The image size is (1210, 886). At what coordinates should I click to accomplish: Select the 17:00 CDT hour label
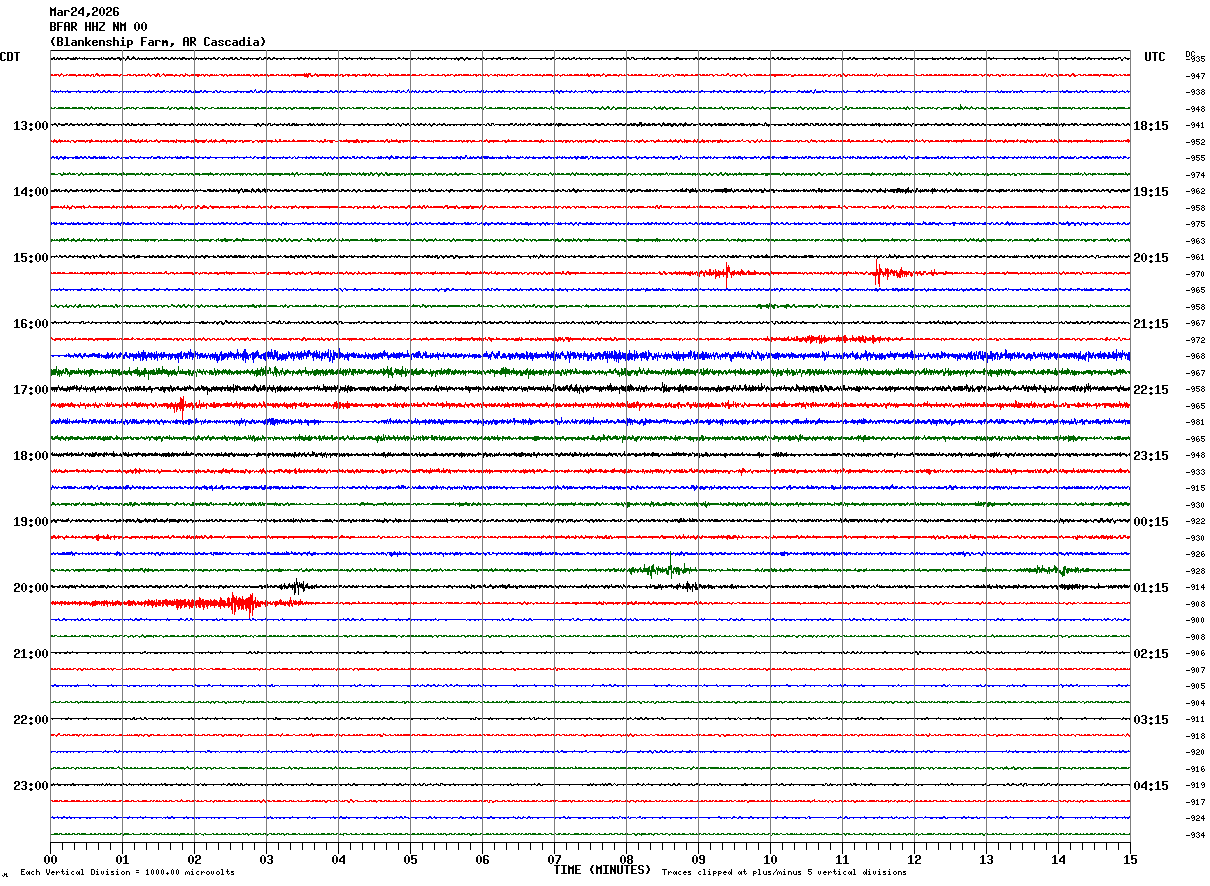click(30, 390)
